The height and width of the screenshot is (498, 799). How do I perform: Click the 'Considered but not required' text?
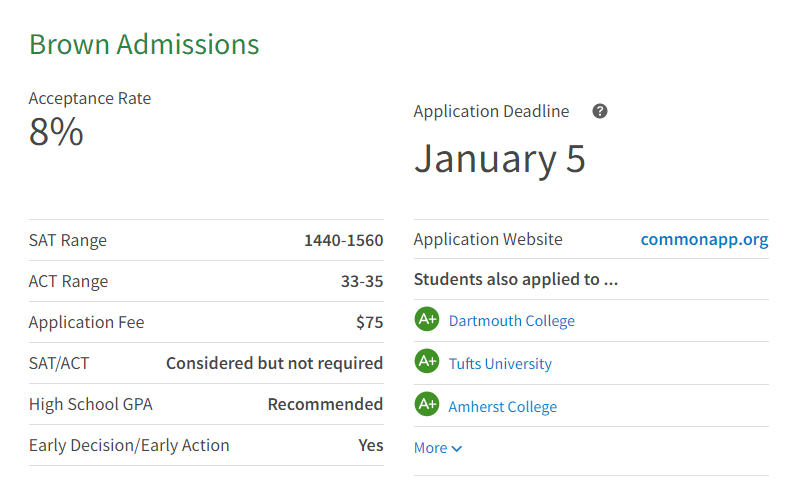pyautogui.click(x=274, y=363)
